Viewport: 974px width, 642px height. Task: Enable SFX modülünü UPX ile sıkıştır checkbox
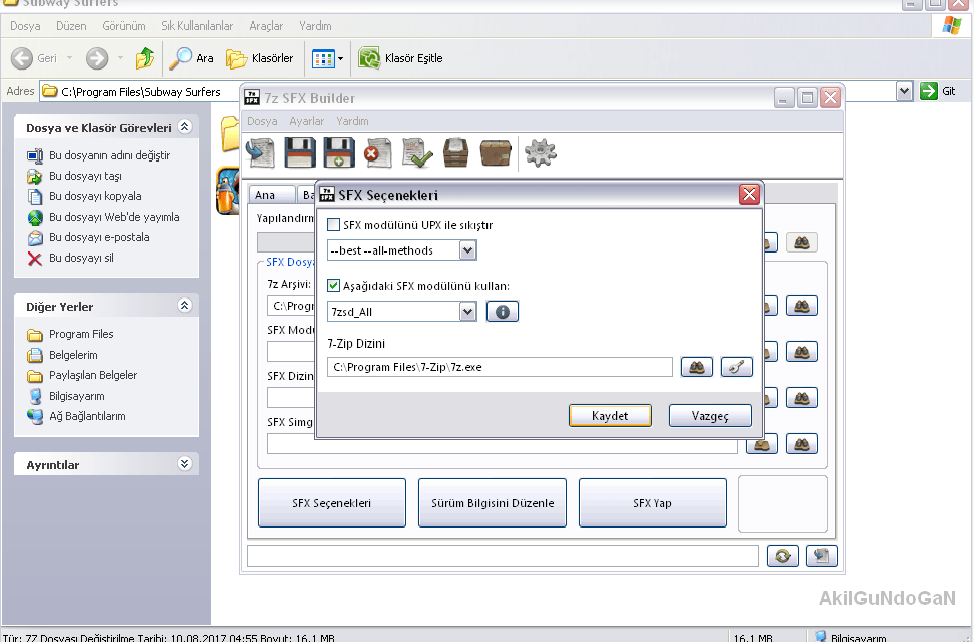[334, 225]
